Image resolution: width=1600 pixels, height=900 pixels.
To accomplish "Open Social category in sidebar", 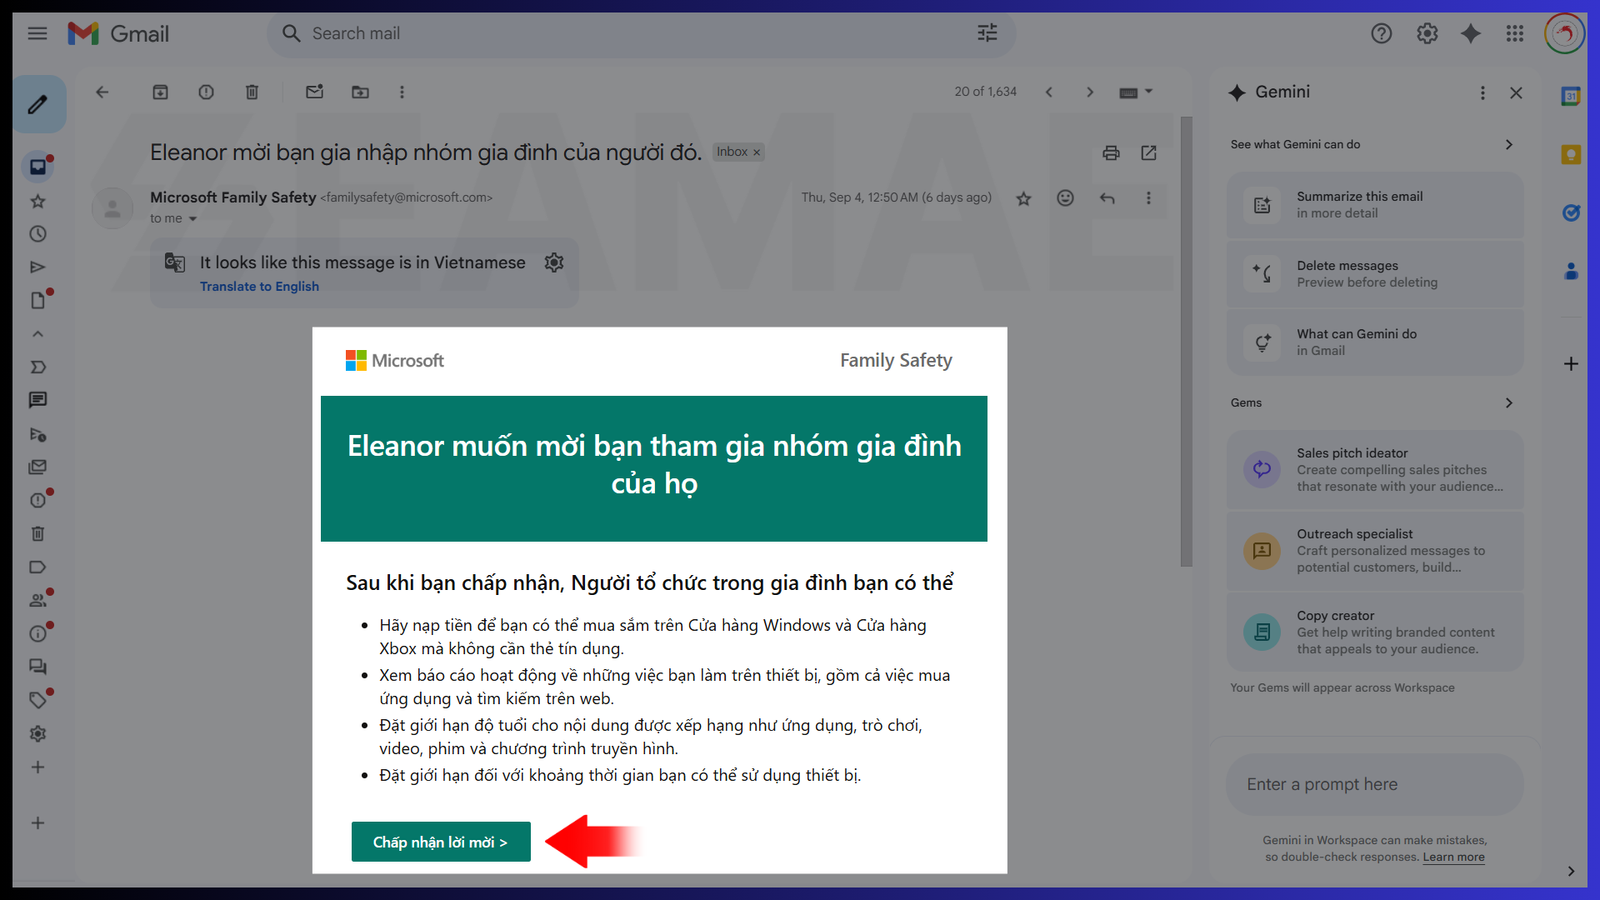I will coord(38,600).
